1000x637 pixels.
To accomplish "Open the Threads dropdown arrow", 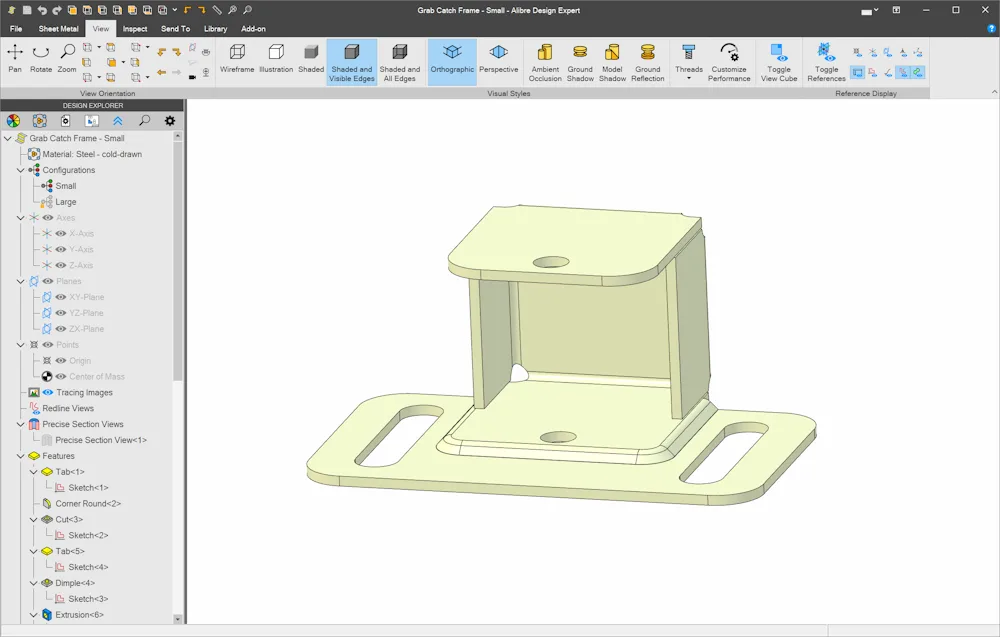I will pyautogui.click(x=689, y=78).
